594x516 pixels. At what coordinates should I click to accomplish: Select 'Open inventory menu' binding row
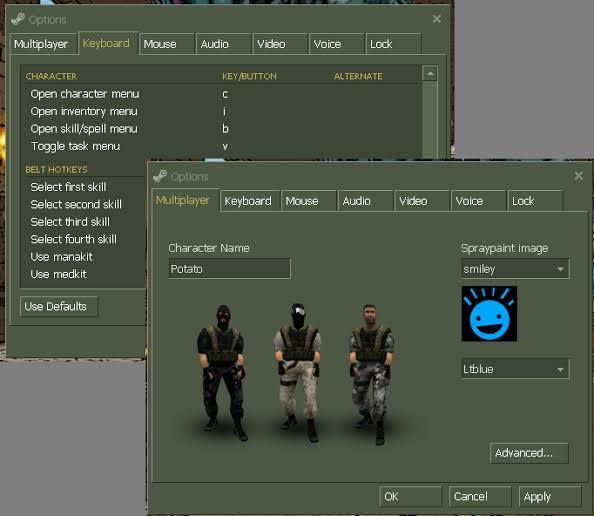coord(222,111)
